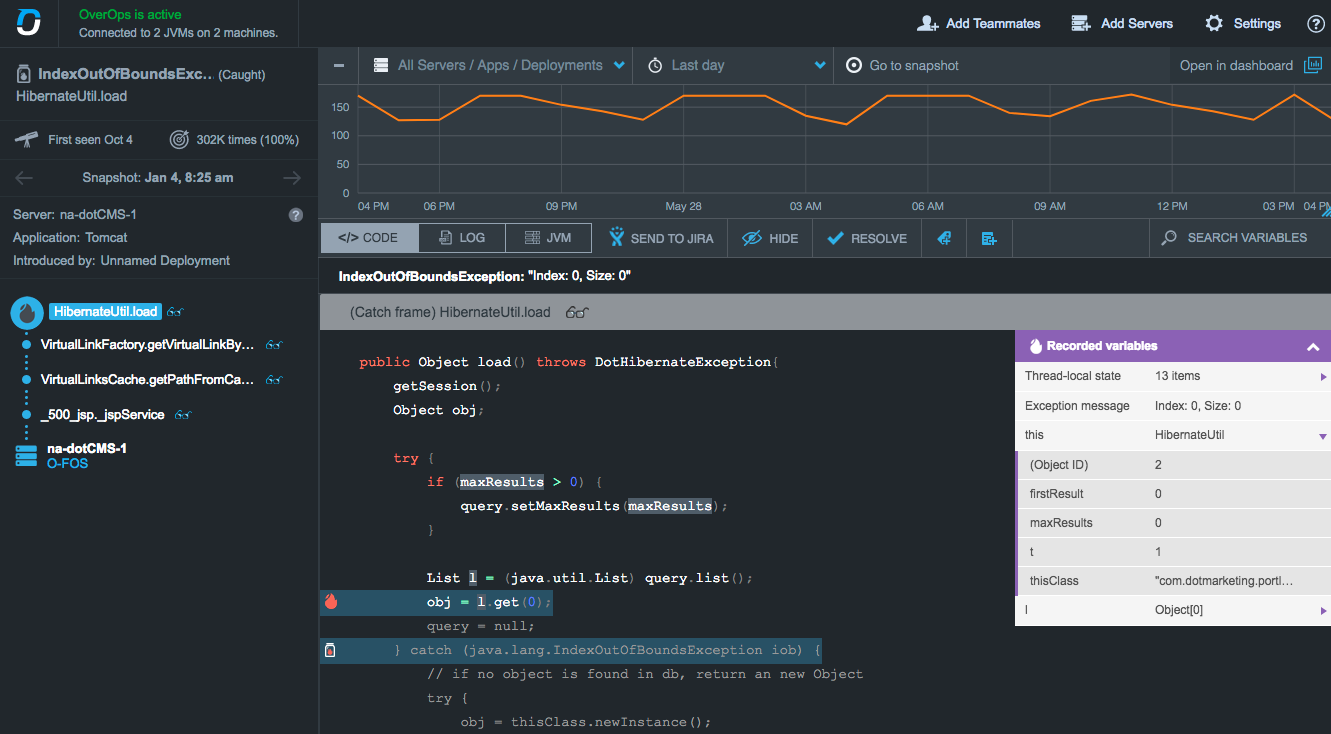Screen dimensions: 1331x734
Task: Toggle HIDE for this event
Action: tap(770, 238)
